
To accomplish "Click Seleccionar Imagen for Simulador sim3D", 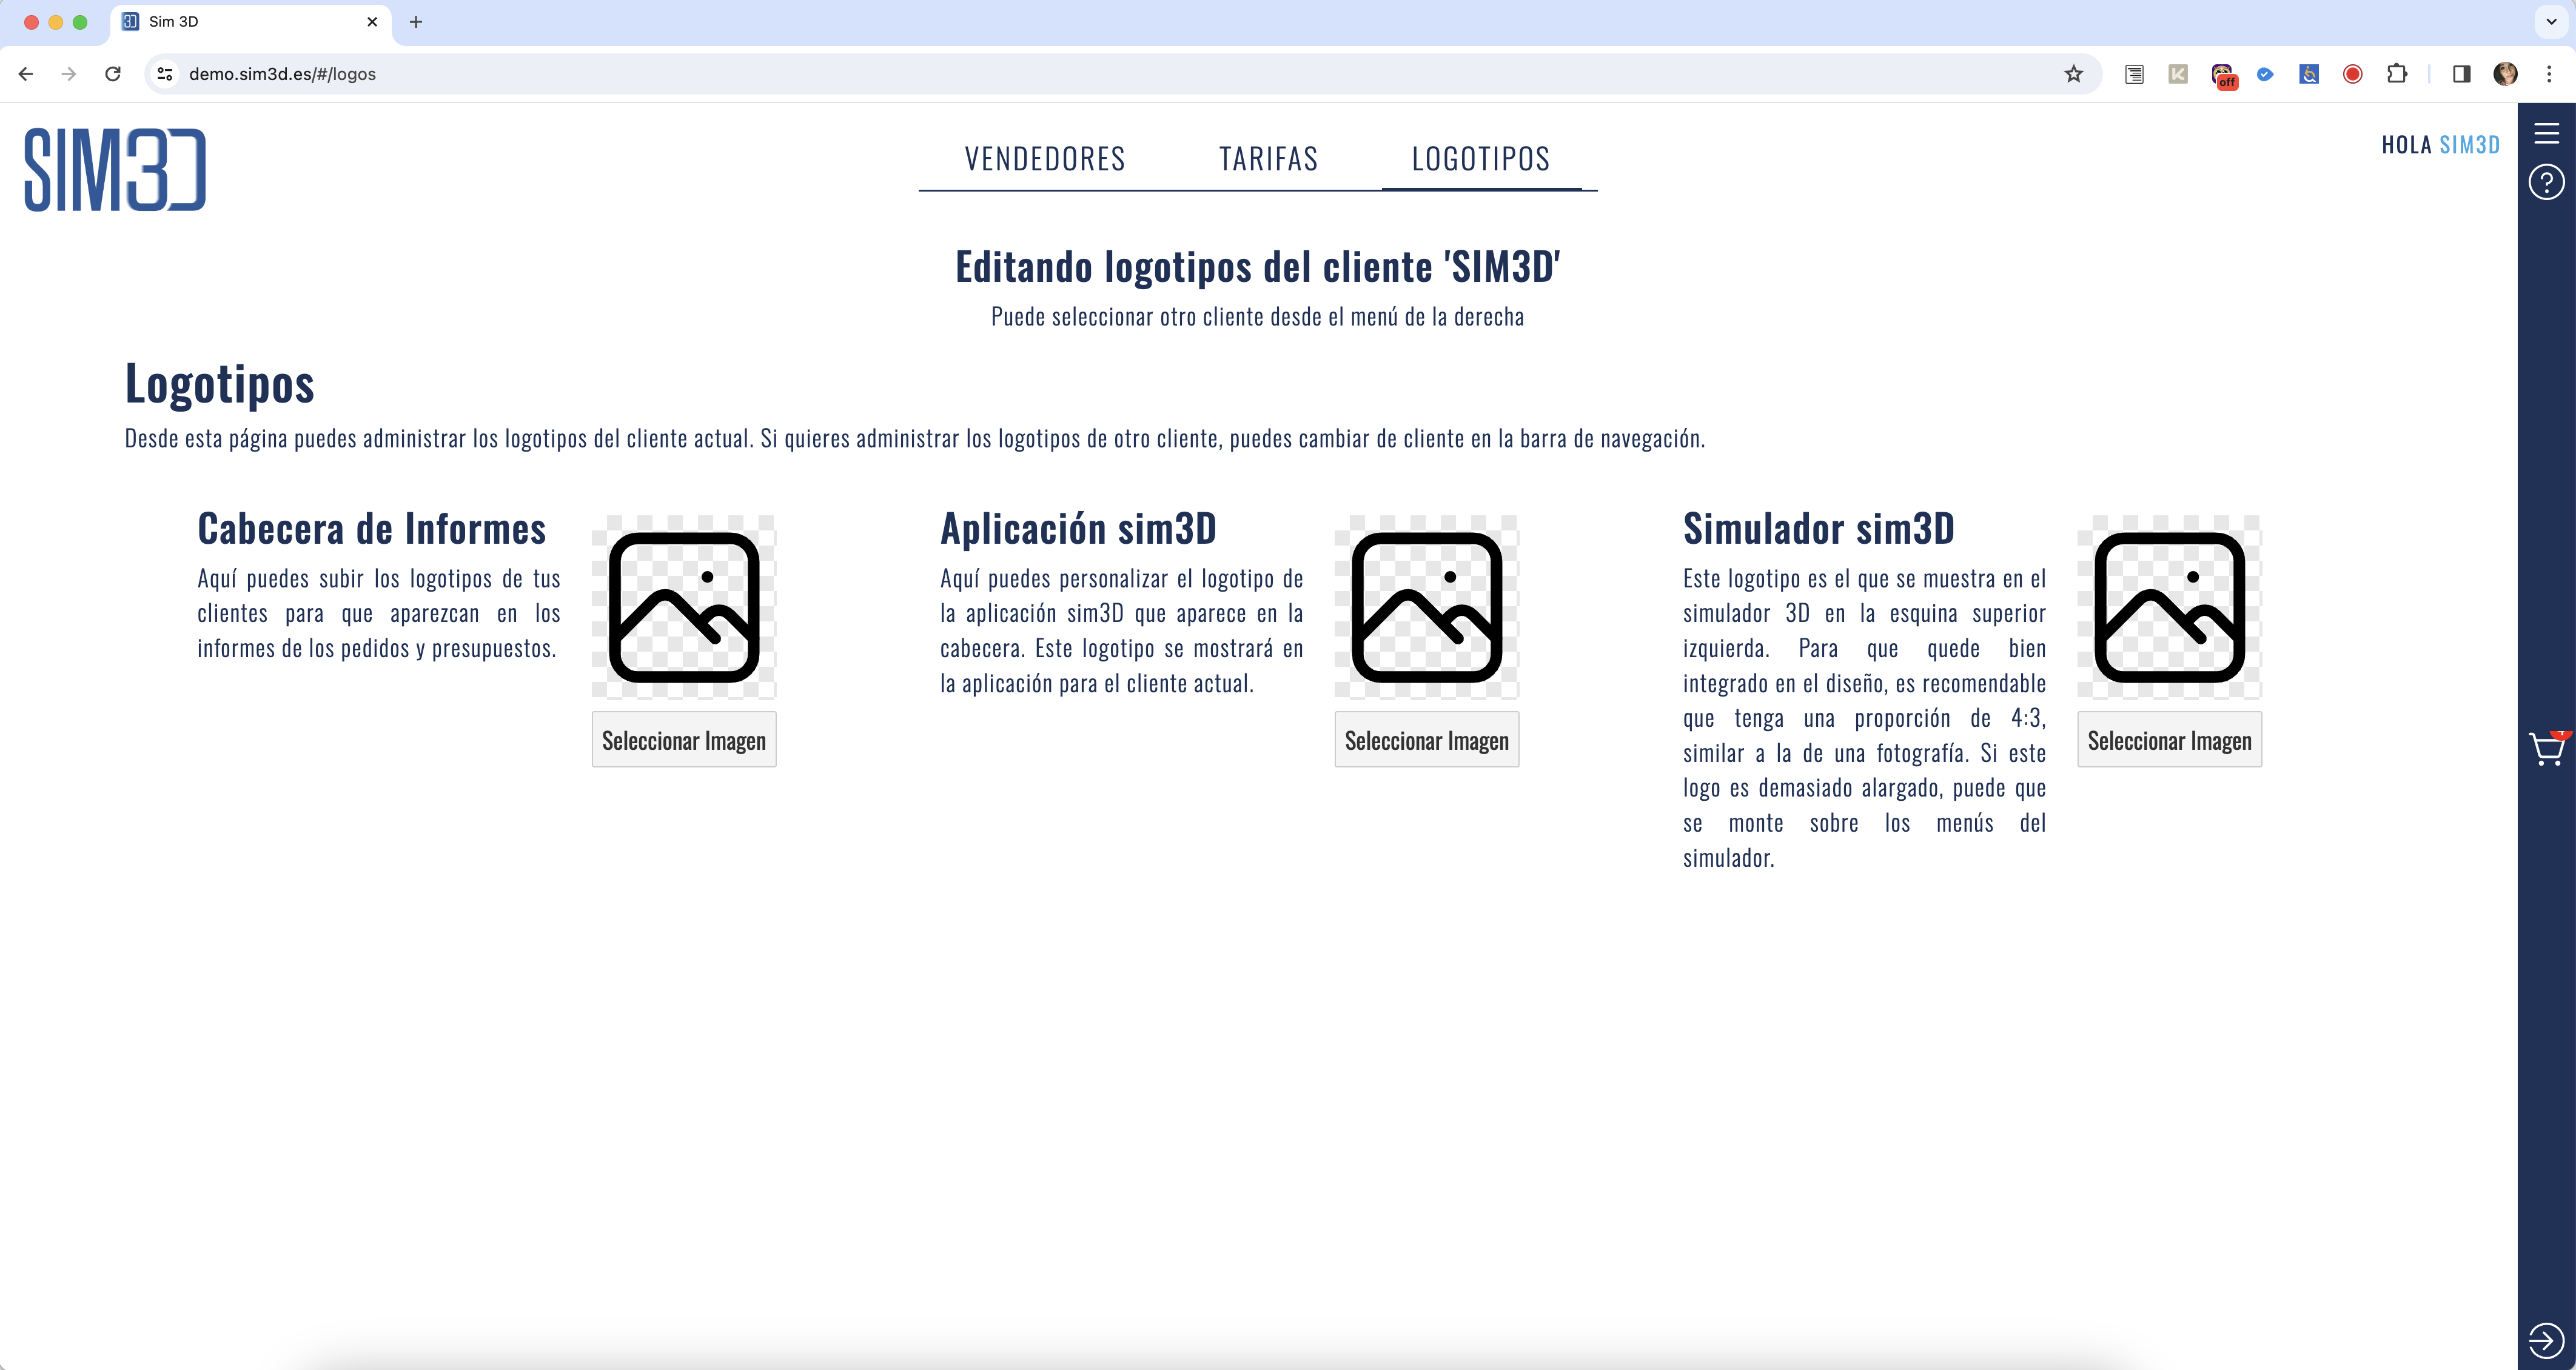I will [x=2169, y=740].
